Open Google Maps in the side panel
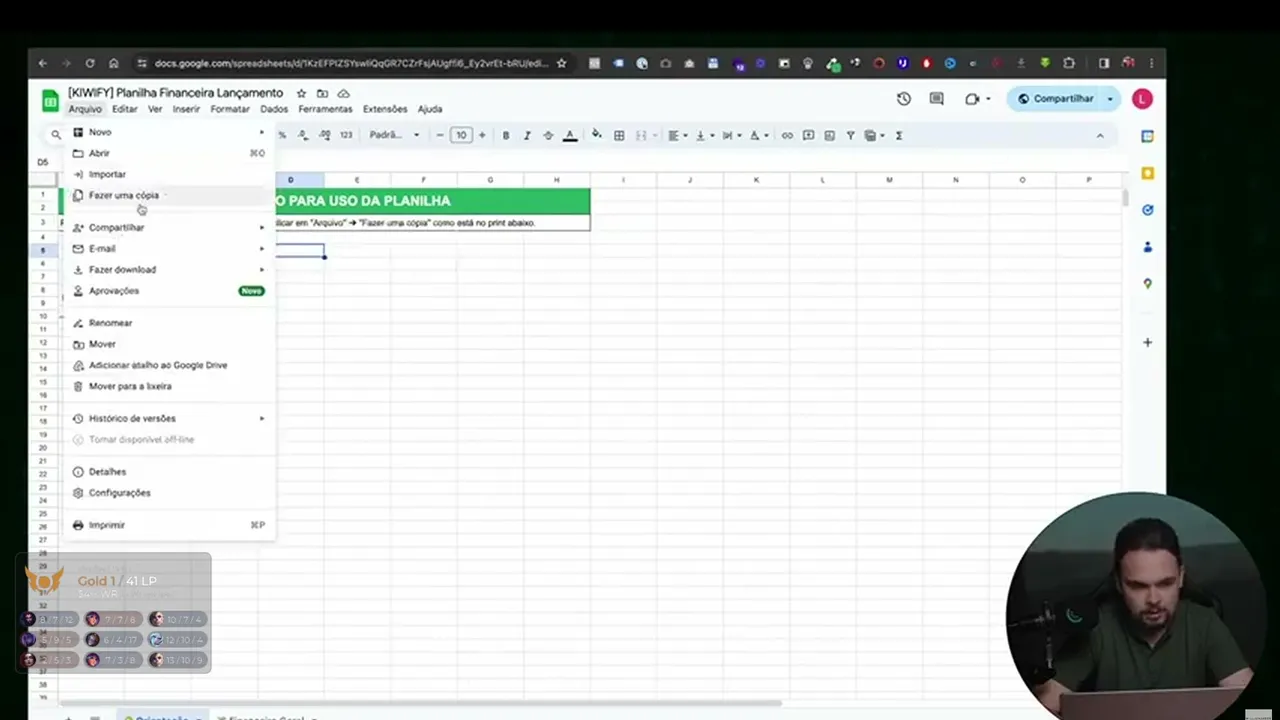Viewport: 1280px width, 720px height. pos(1147,284)
